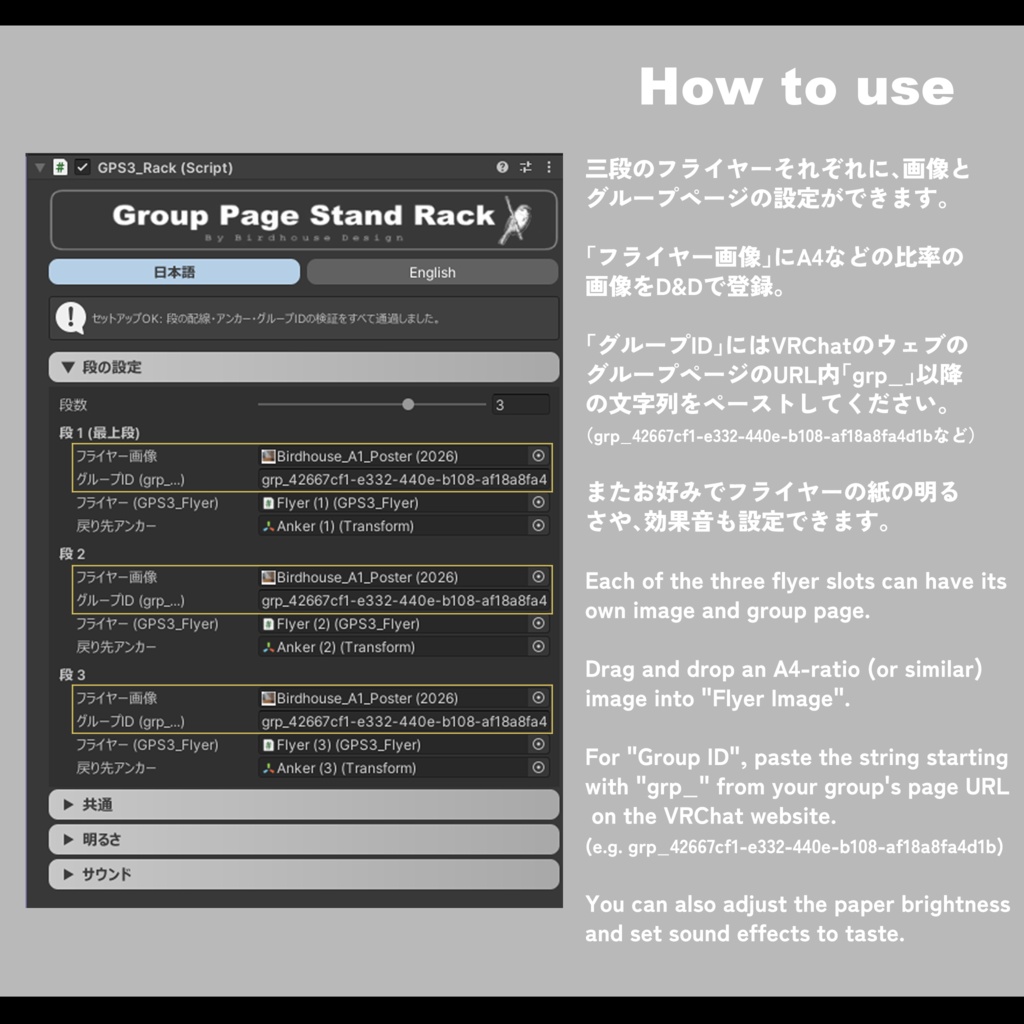Click the How to use heading

click(x=796, y=87)
